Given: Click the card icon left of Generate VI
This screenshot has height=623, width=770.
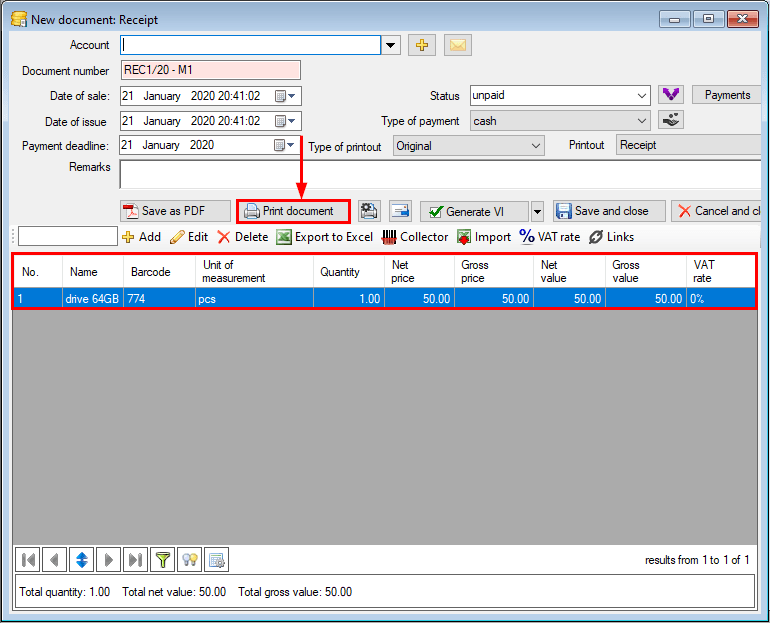Looking at the screenshot, I should coord(401,211).
